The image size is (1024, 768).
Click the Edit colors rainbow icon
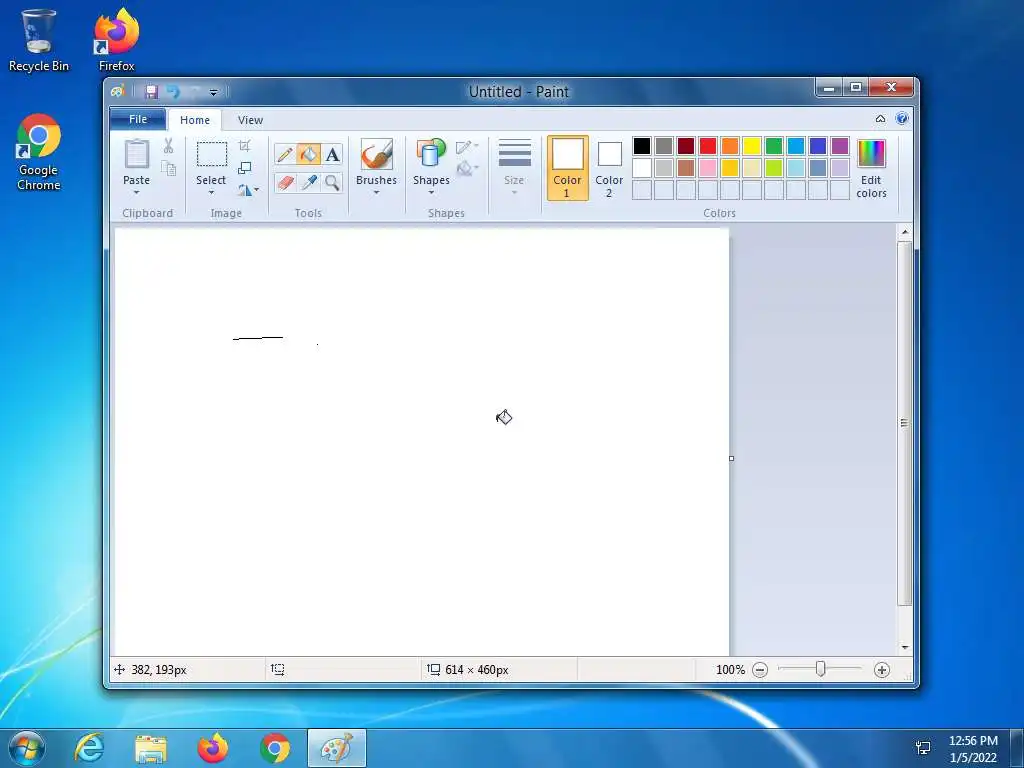(x=871, y=154)
